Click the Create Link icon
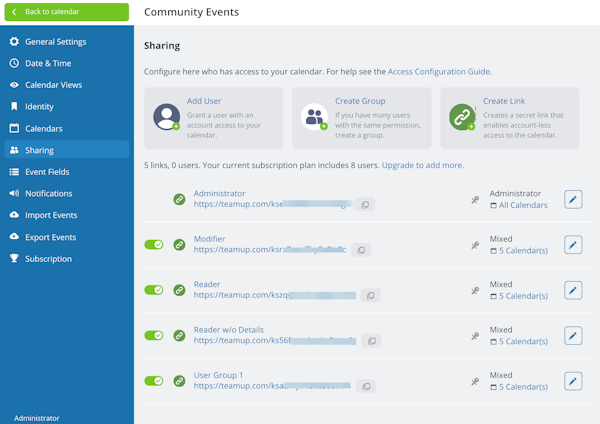 click(462, 118)
